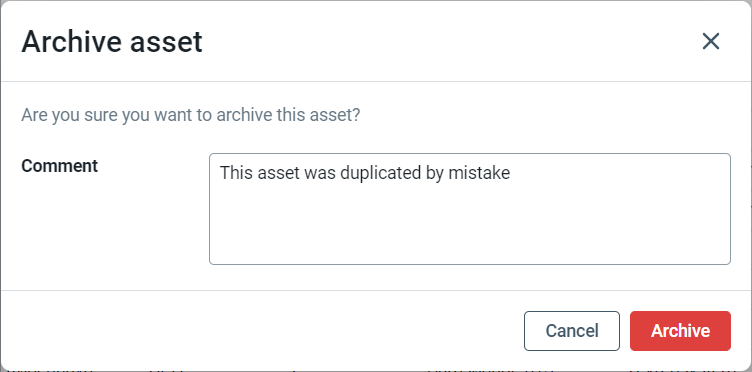Focus the Comment text area

coord(470,209)
